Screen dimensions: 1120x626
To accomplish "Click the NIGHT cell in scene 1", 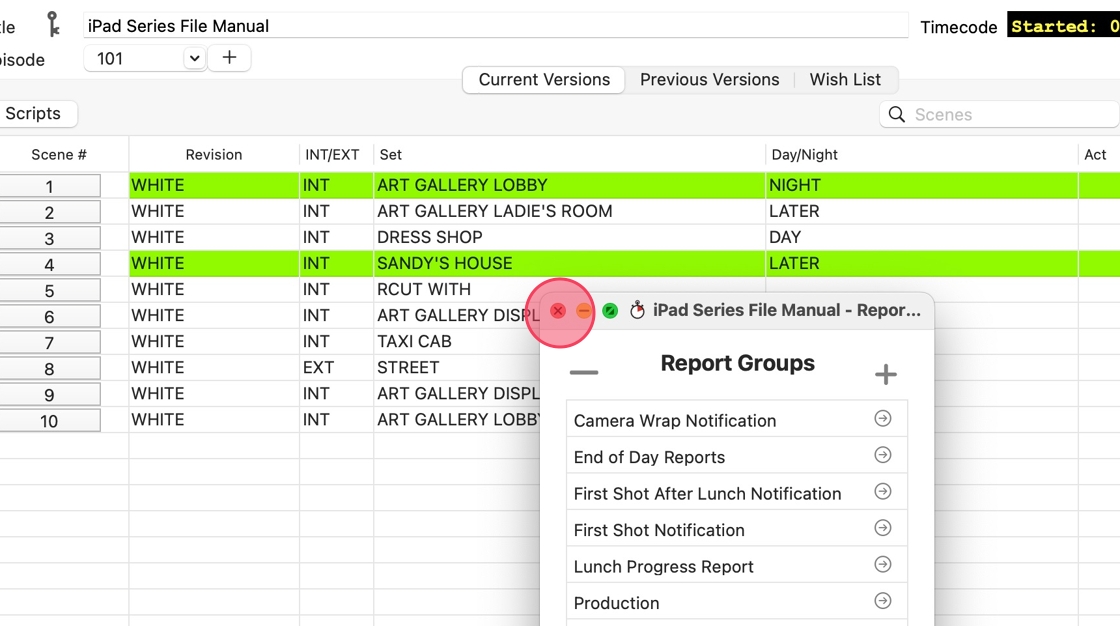I will (x=921, y=185).
